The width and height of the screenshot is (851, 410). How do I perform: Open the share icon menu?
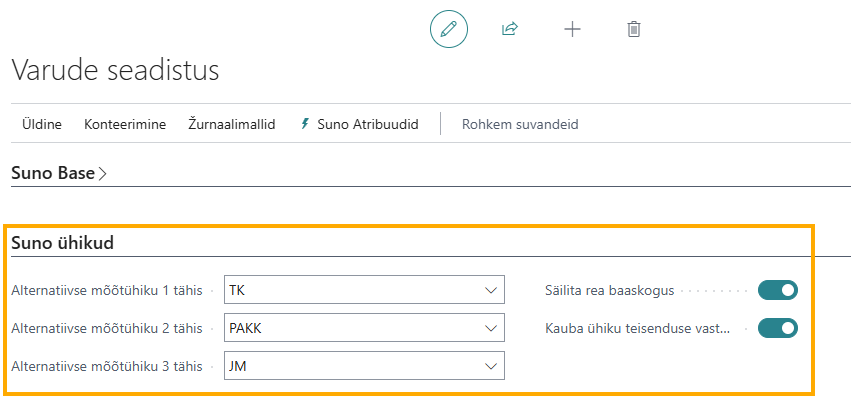pyautogui.click(x=510, y=29)
